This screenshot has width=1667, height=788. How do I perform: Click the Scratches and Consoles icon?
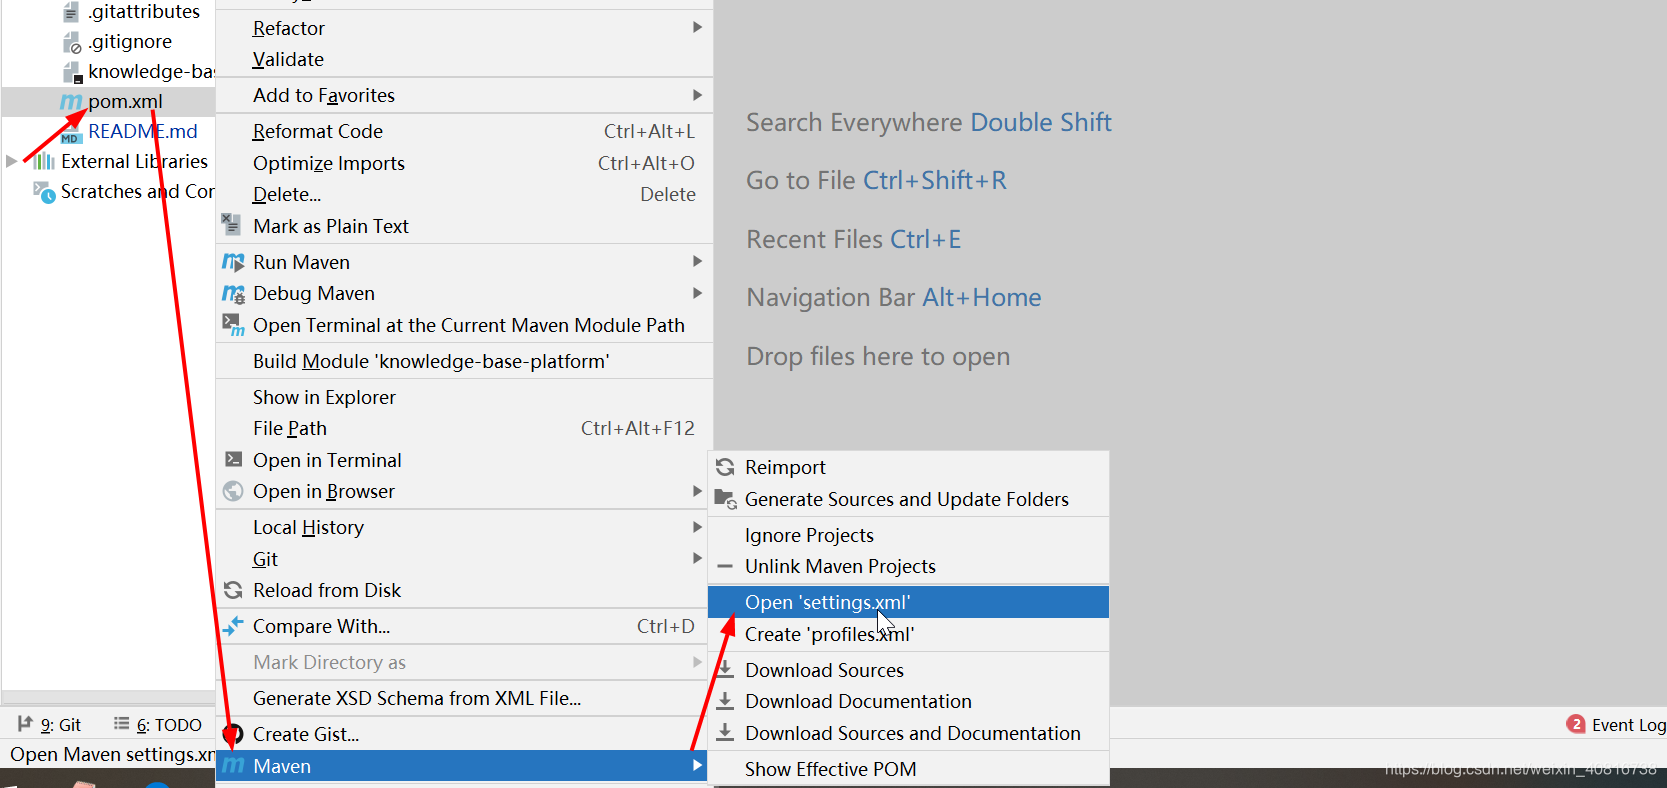coord(44,192)
